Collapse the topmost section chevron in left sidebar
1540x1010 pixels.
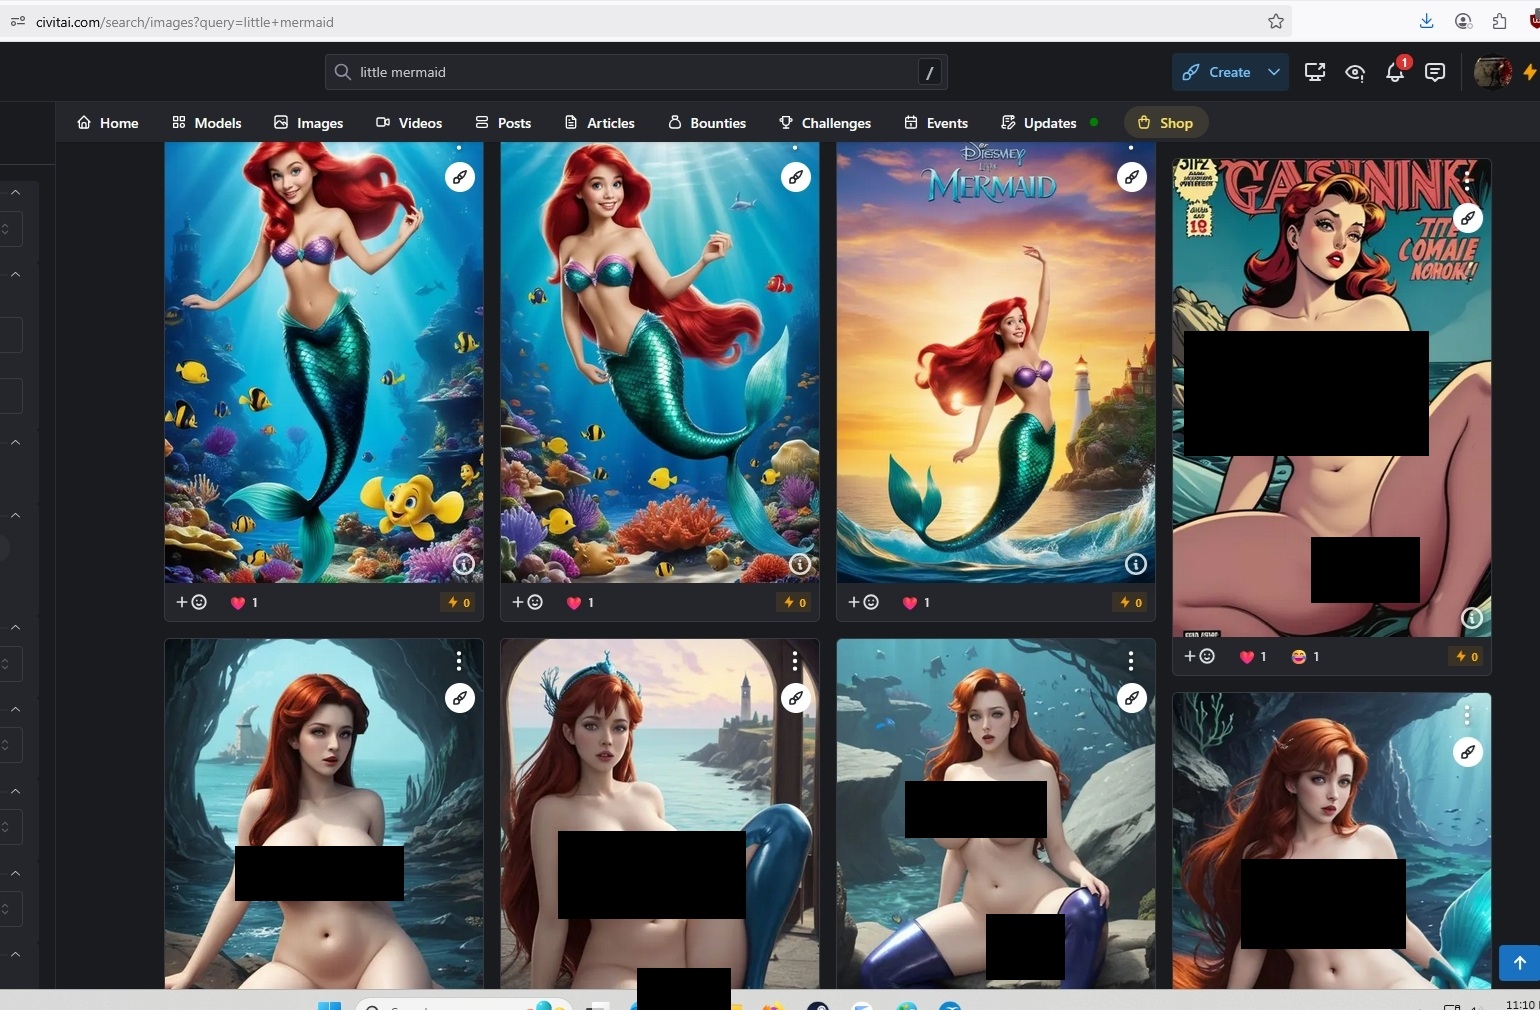coord(16,192)
